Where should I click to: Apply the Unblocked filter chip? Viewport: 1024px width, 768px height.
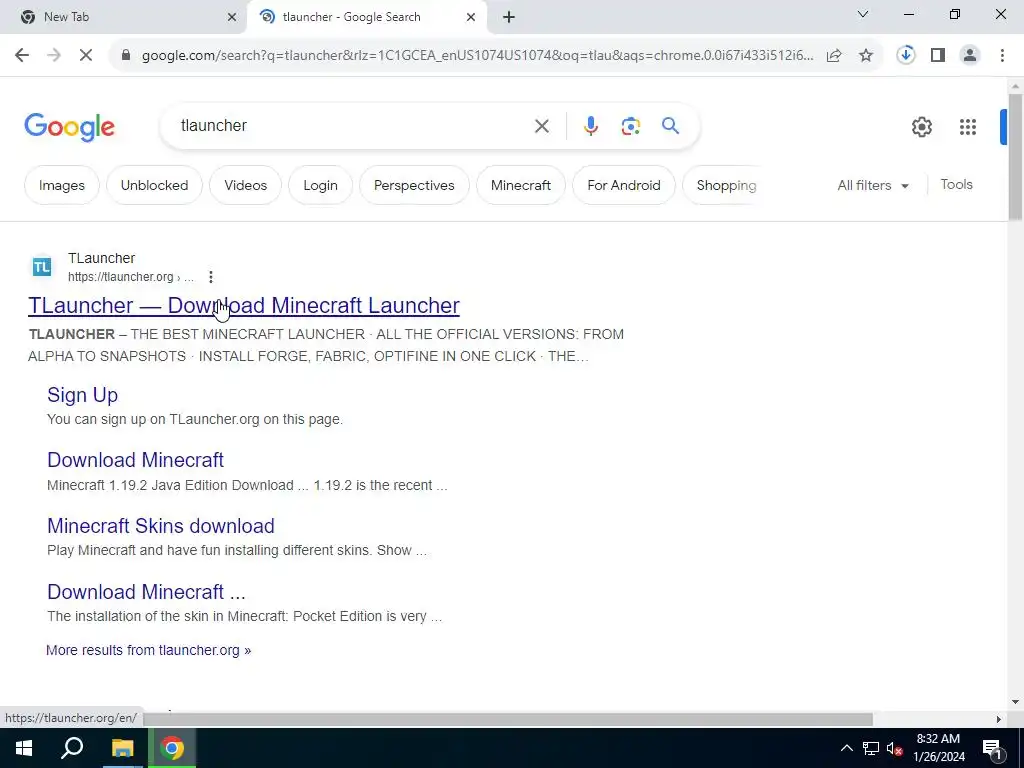pyautogui.click(x=154, y=185)
